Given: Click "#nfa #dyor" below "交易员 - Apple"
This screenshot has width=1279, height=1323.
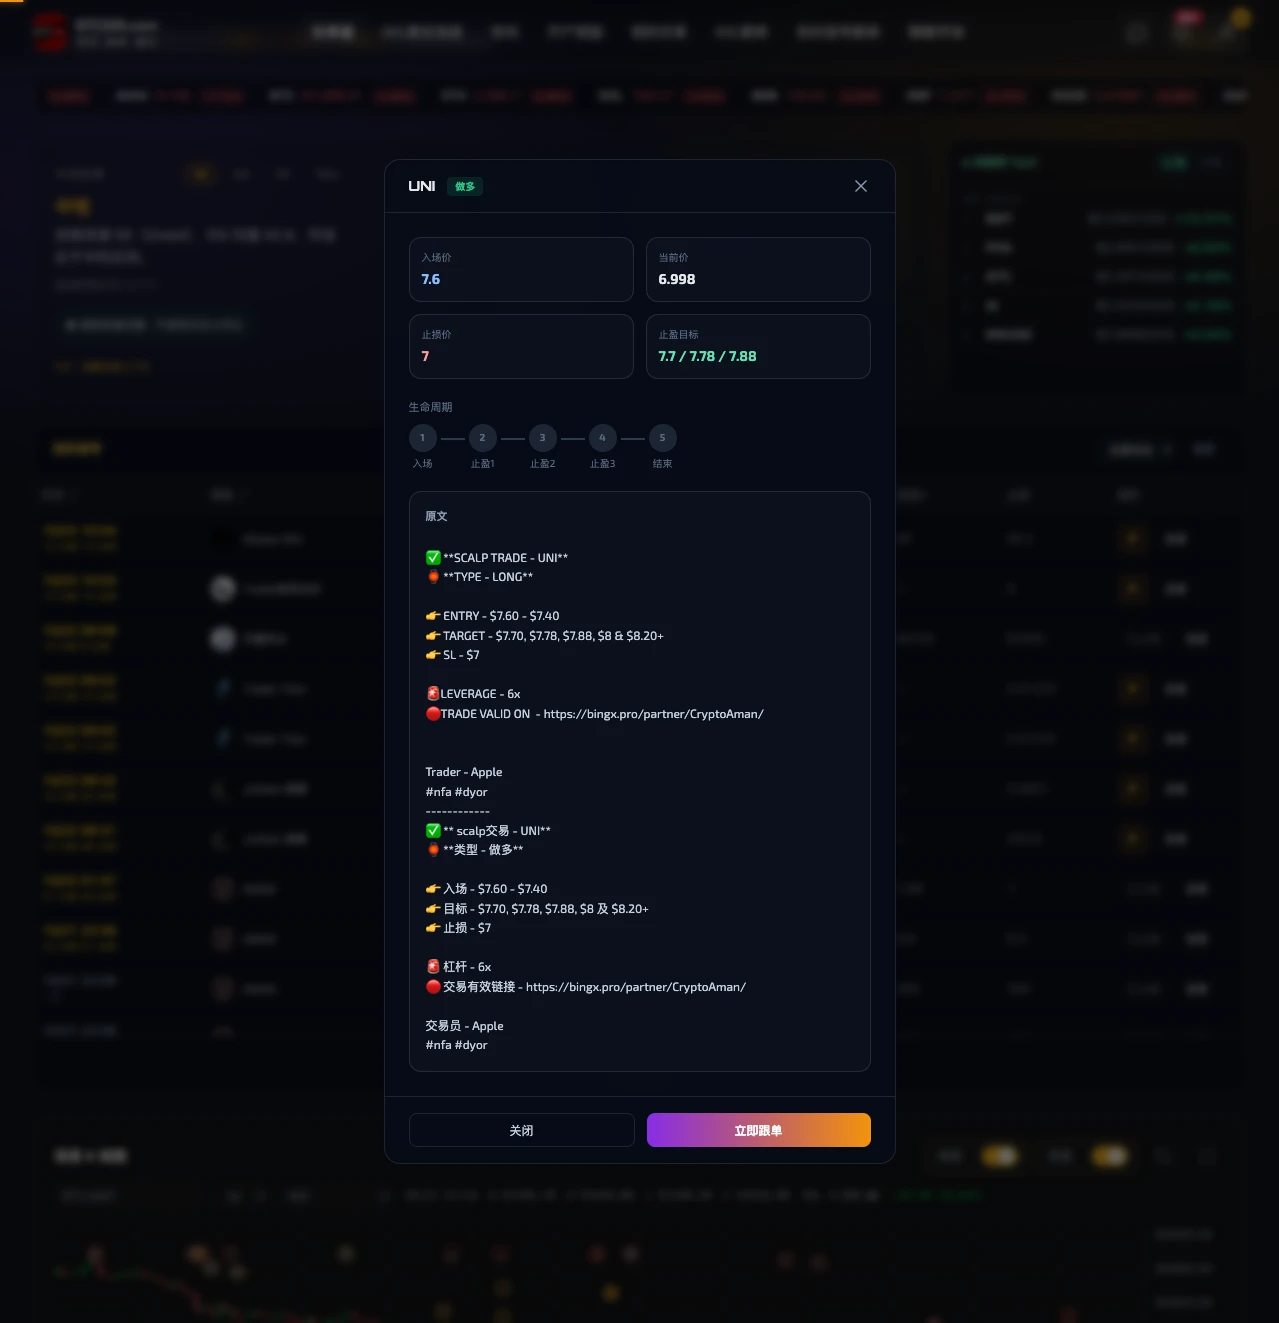Looking at the screenshot, I should [457, 1045].
